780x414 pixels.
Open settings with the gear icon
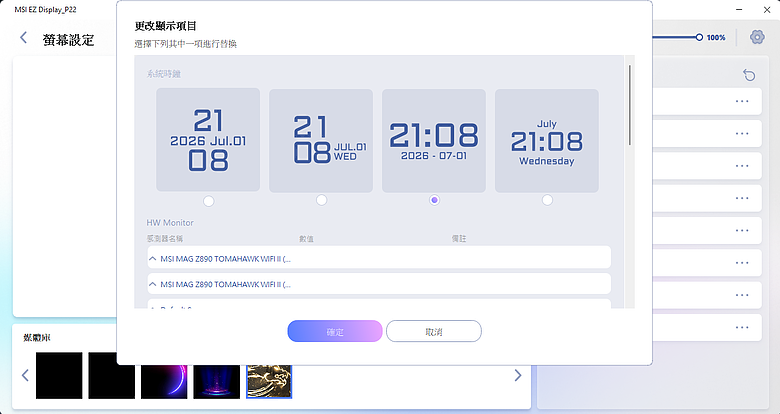click(757, 37)
